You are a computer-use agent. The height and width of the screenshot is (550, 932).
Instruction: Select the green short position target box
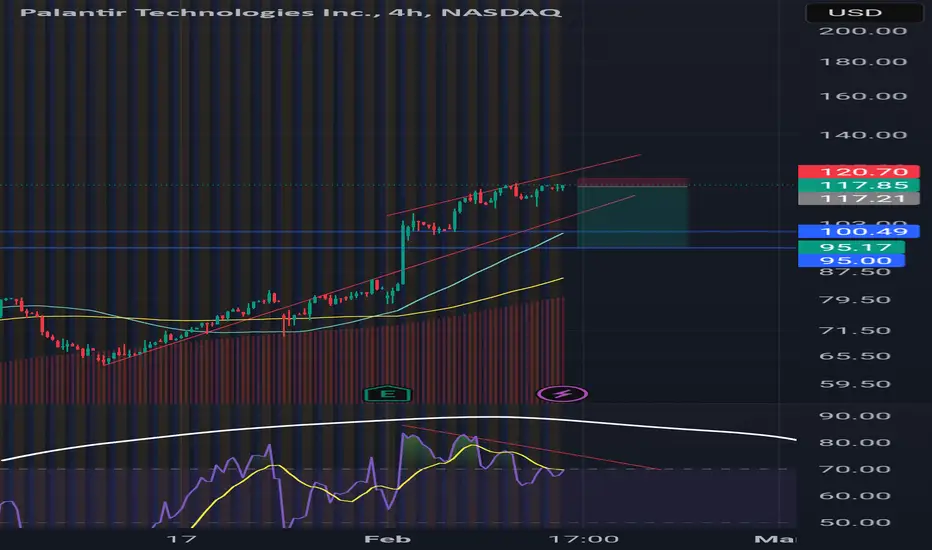(632, 217)
